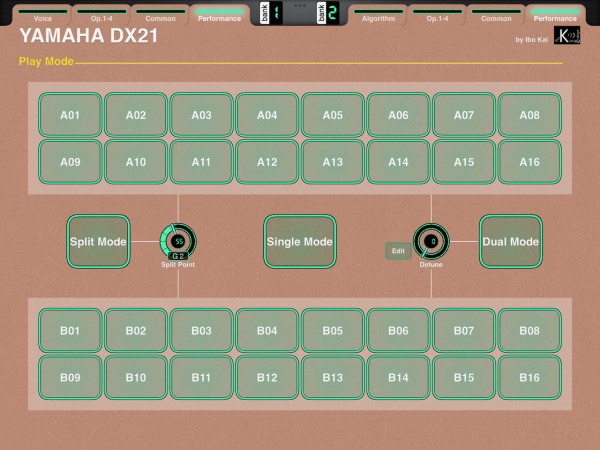Viewport: 600px width, 450px height.
Task: Pick voice pad B14
Action: tap(398, 377)
